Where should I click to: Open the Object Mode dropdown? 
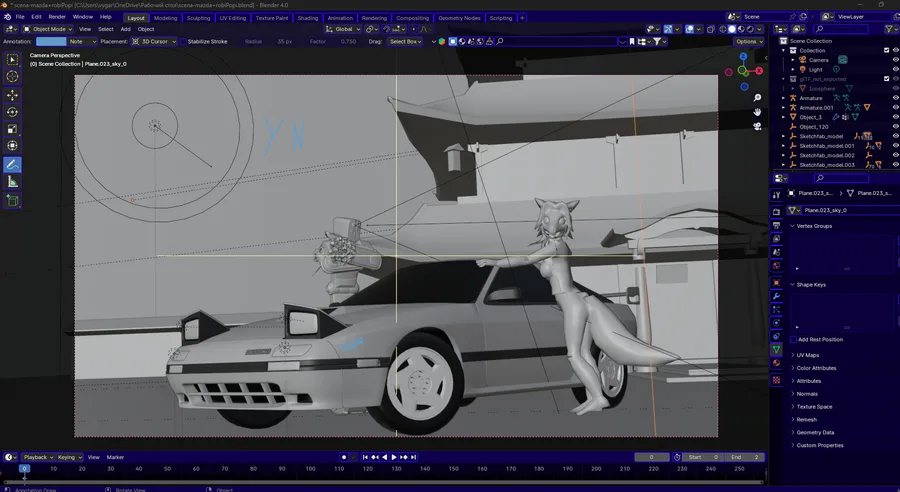(x=48, y=29)
